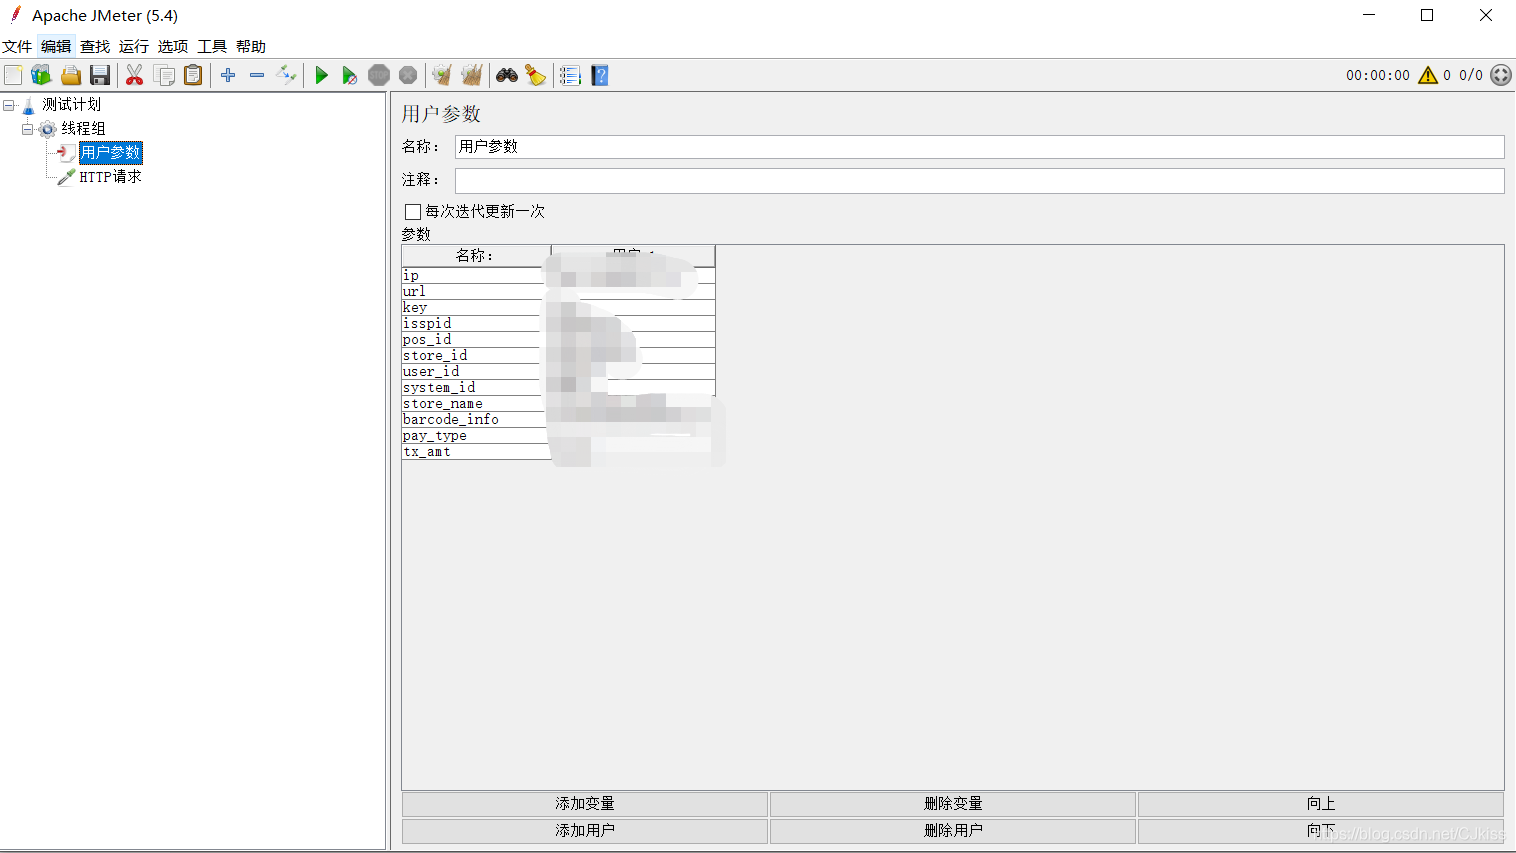Image resolution: width=1516 pixels, height=853 pixels.
Task: Select the barcode_info parameter row
Action: pyautogui.click(x=558, y=420)
